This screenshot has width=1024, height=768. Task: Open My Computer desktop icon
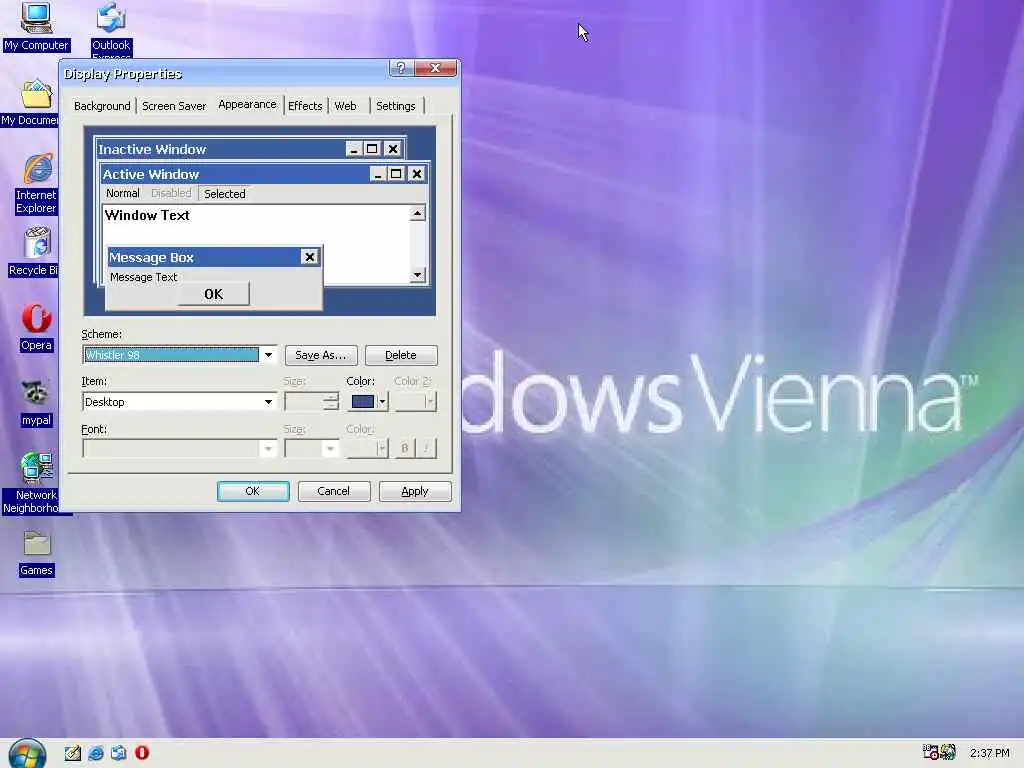pyautogui.click(x=36, y=26)
